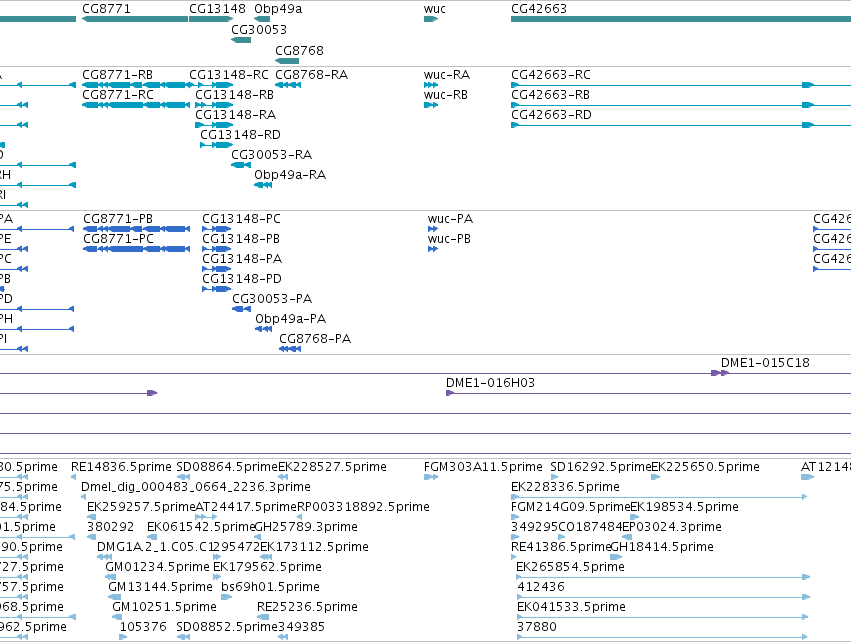Select EST RE14836.5prime
851x642 pixels.
[121, 467]
